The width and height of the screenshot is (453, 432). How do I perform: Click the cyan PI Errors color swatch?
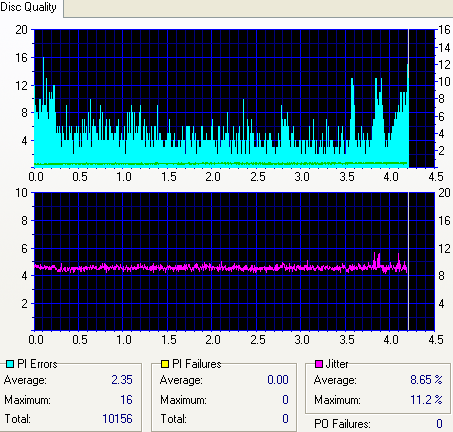coord(10,364)
